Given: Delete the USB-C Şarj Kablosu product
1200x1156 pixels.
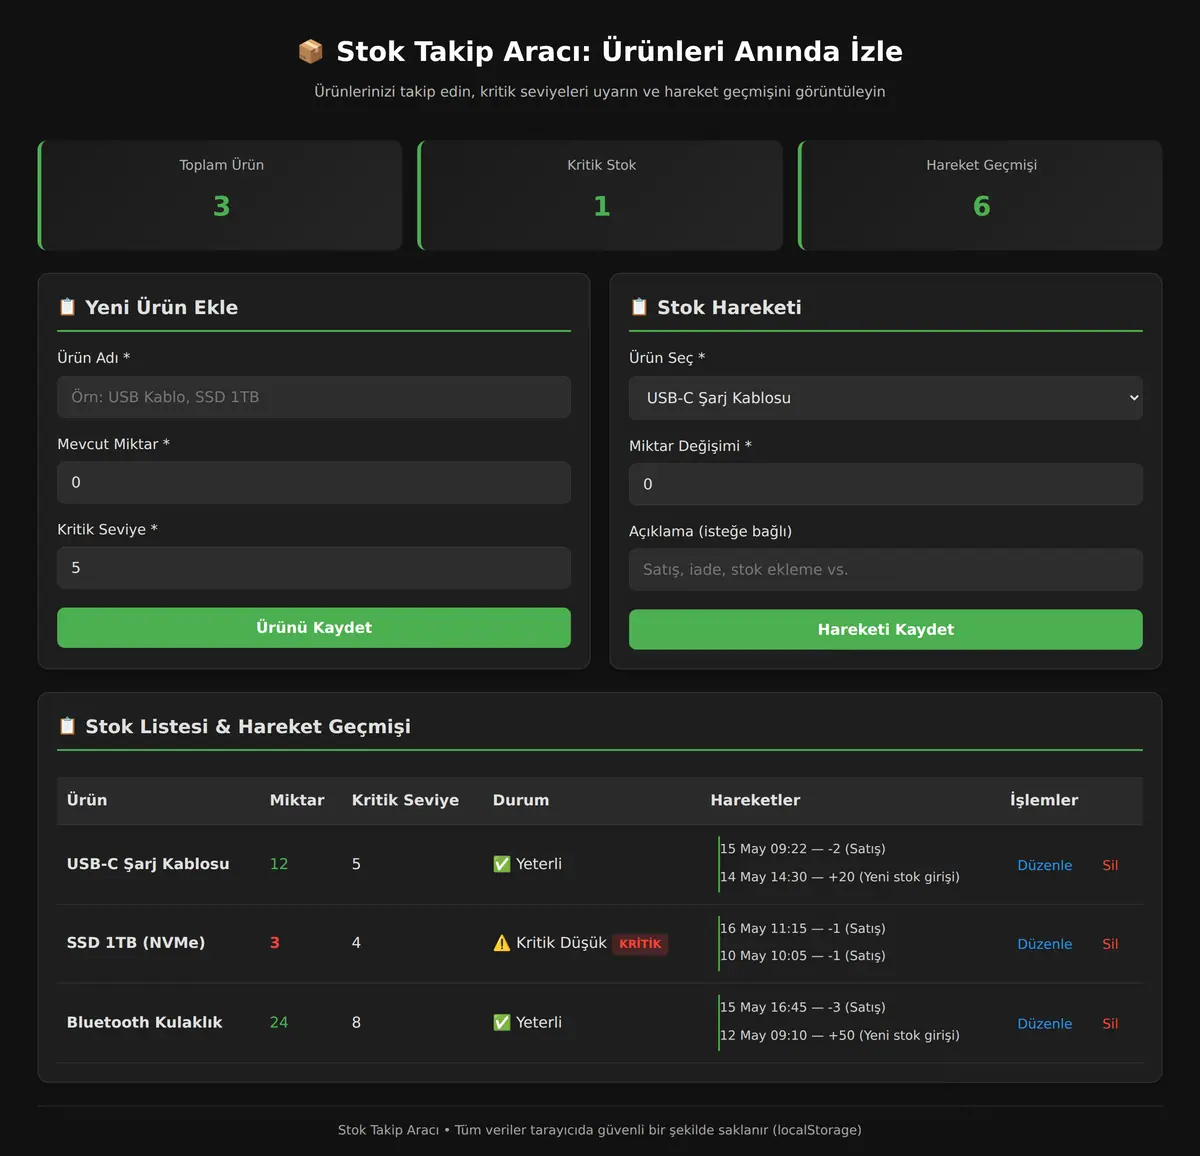Looking at the screenshot, I should 1110,865.
